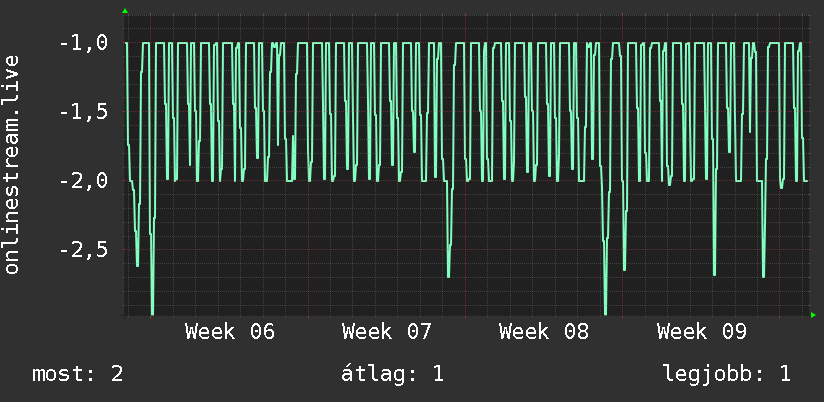Click the 'Week 08' x-axis label
This screenshot has width=824, height=402.
544,332
